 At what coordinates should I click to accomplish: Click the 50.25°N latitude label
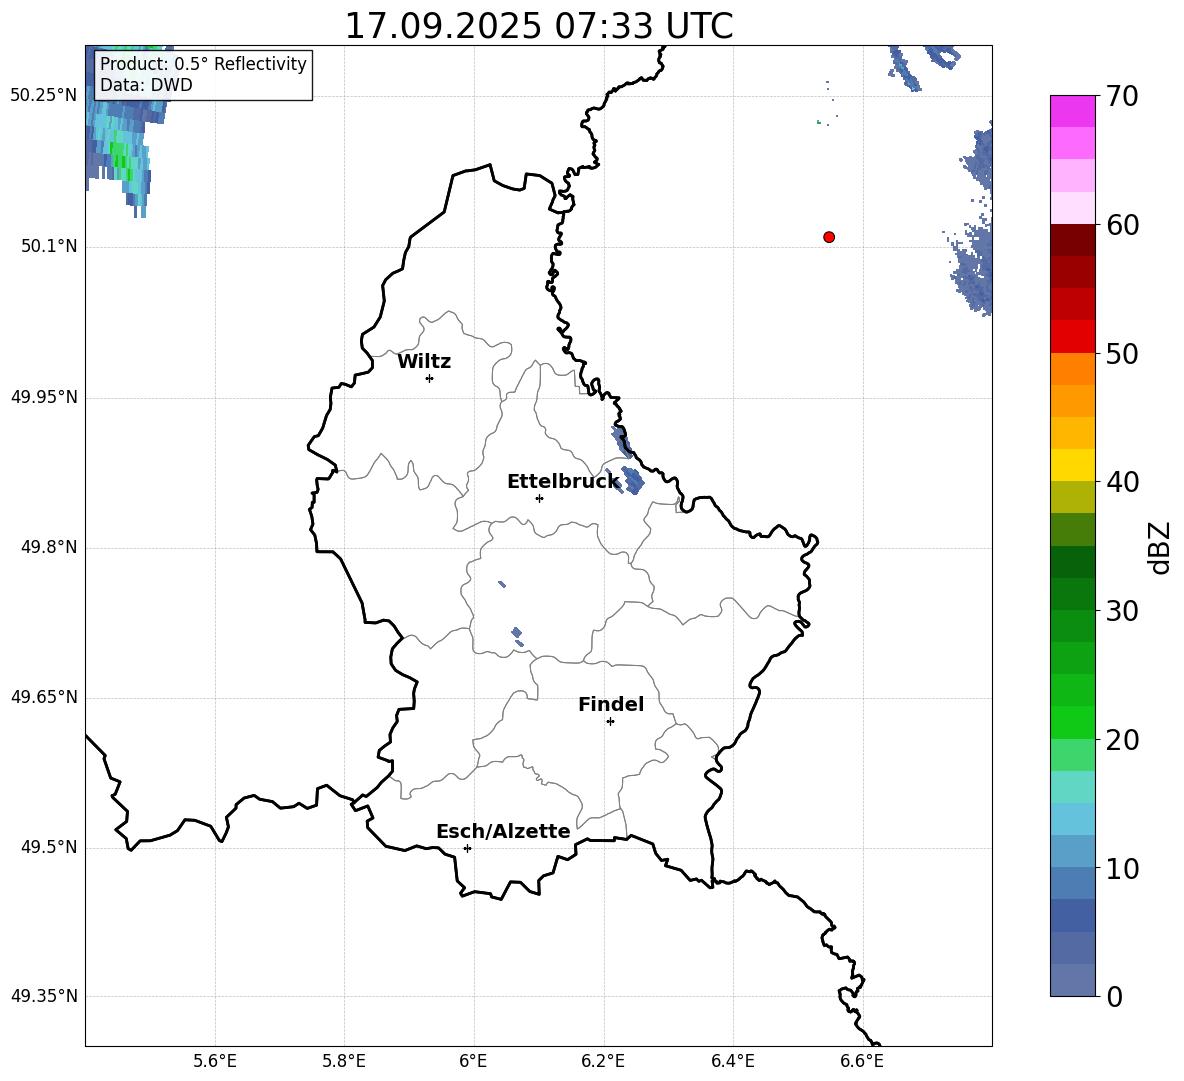(44, 96)
